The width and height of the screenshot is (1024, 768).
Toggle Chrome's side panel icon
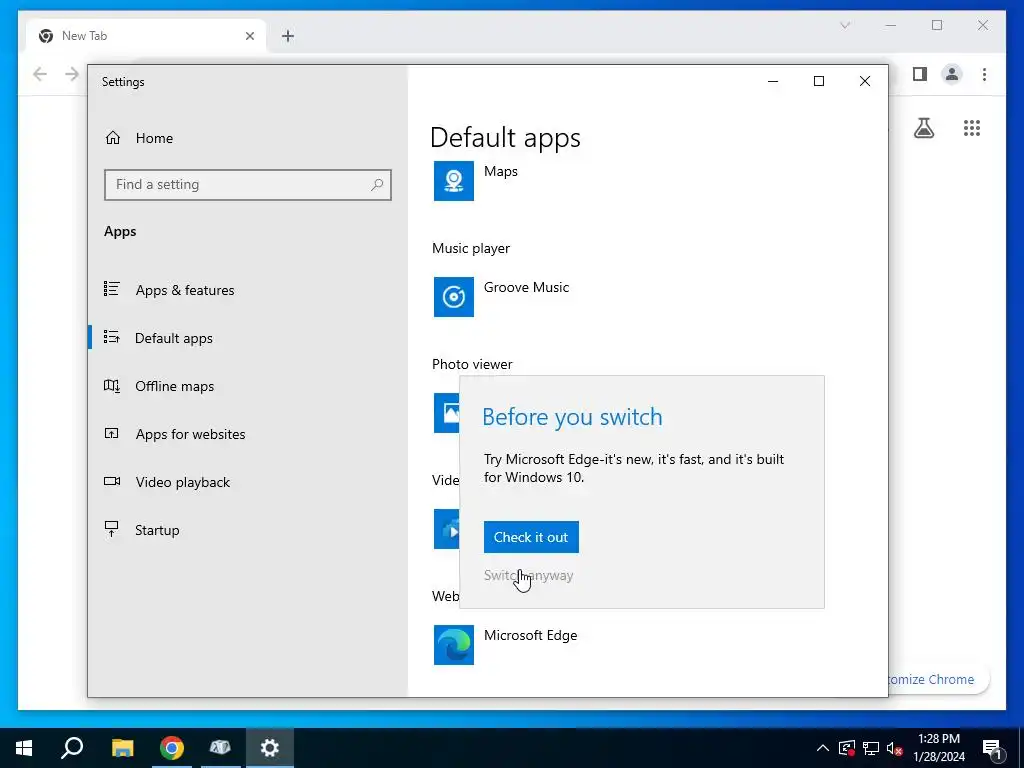[920, 74]
